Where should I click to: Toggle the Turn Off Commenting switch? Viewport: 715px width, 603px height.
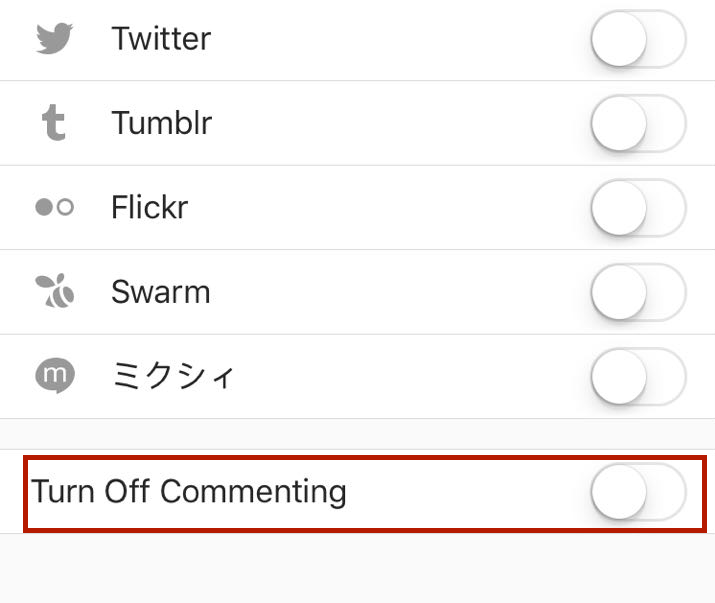coord(638,493)
